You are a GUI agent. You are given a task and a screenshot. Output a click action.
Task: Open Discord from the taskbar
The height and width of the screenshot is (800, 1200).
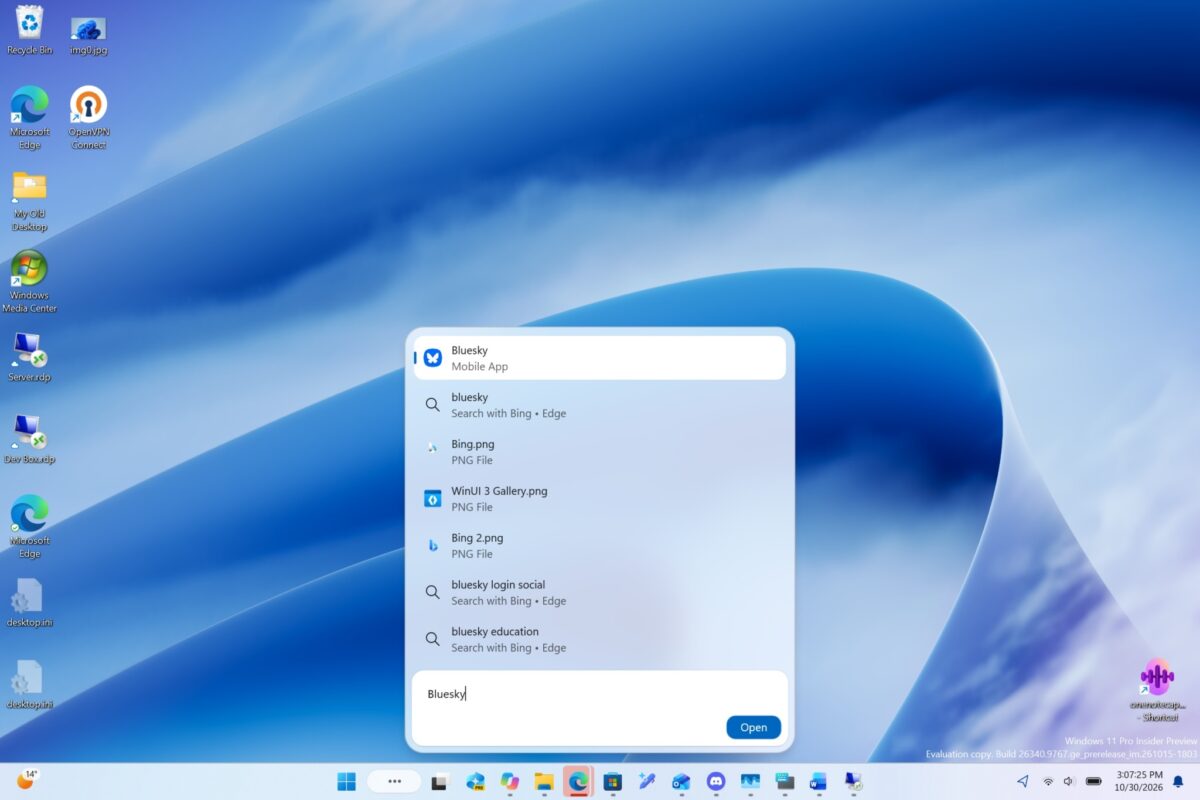click(x=716, y=781)
